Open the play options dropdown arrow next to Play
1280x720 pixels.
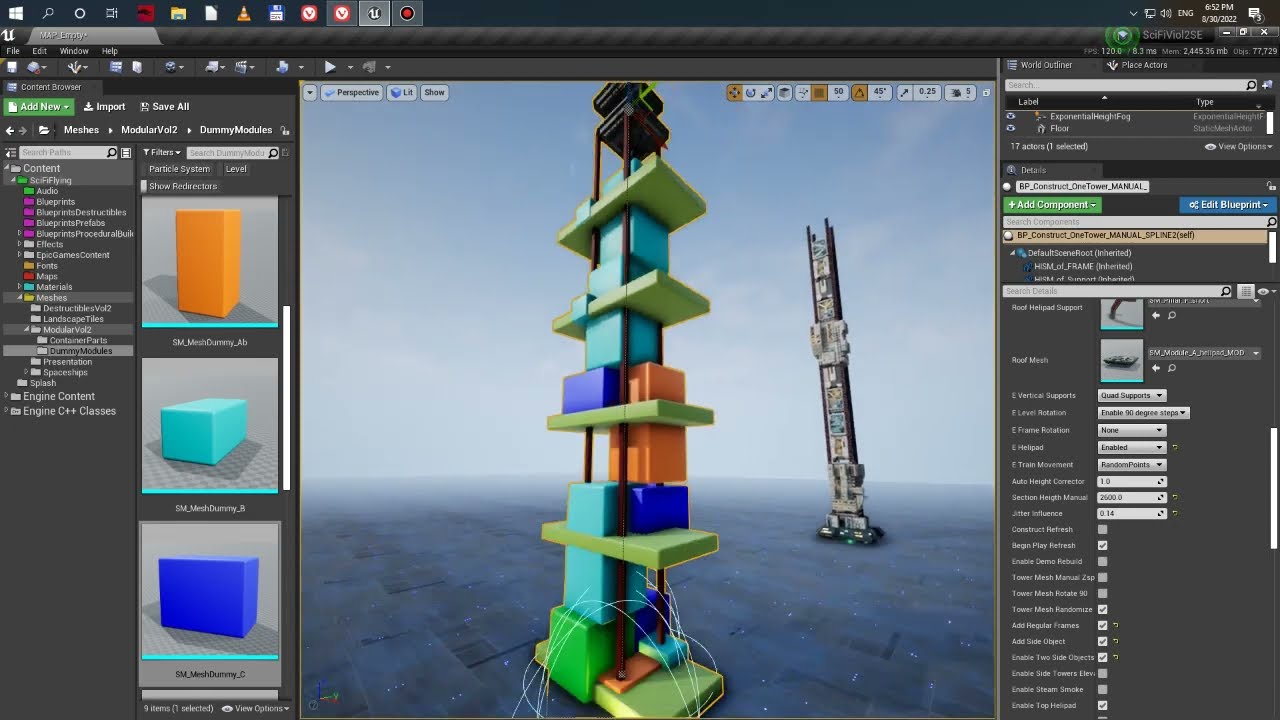pos(350,67)
